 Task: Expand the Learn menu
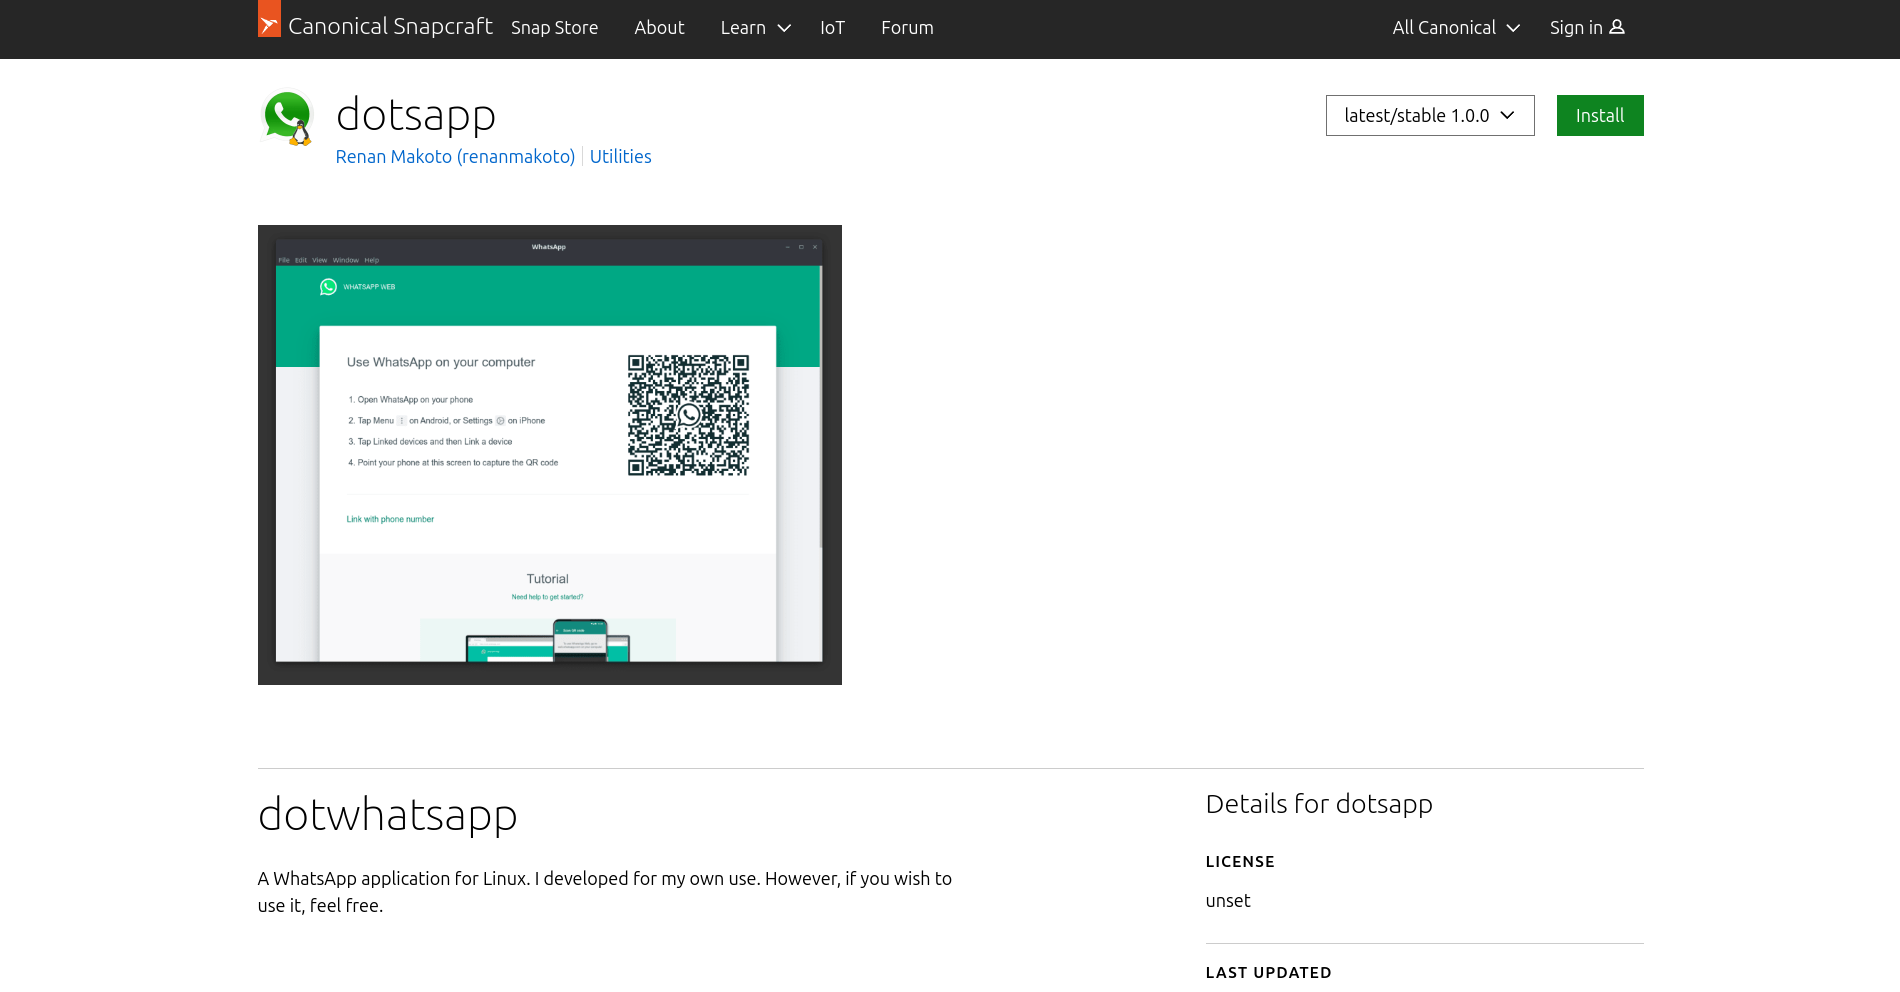755,28
